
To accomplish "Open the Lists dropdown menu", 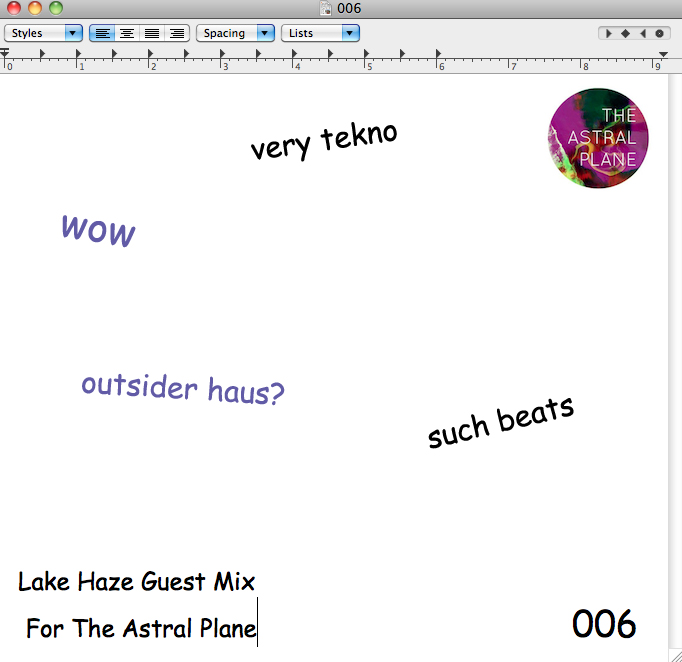I will click(320, 33).
